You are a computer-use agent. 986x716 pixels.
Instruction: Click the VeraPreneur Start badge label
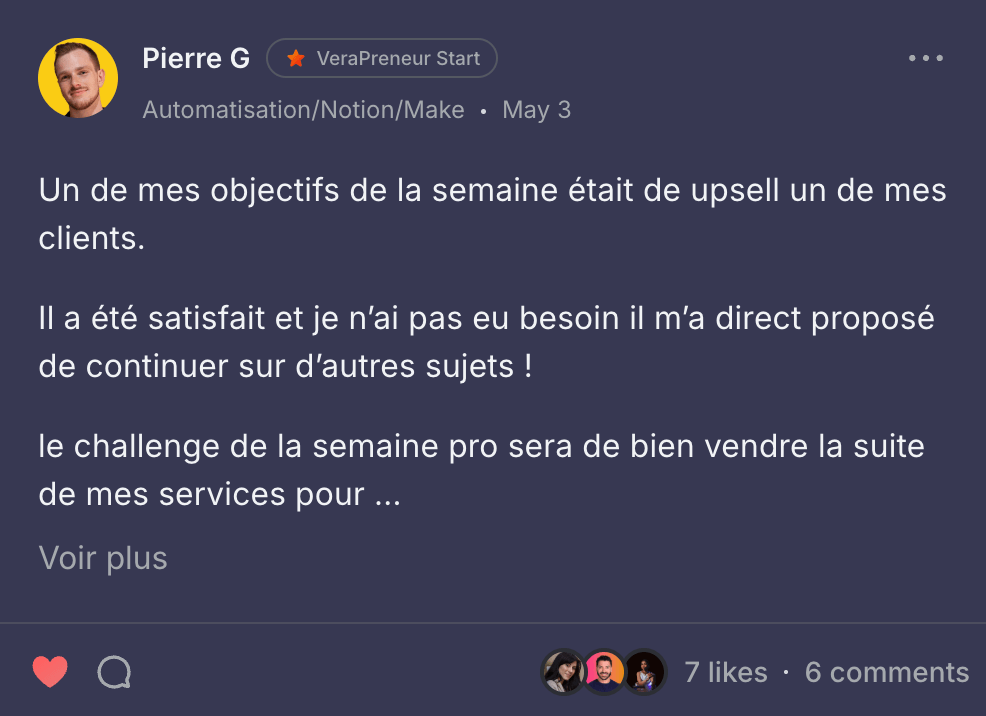398,59
